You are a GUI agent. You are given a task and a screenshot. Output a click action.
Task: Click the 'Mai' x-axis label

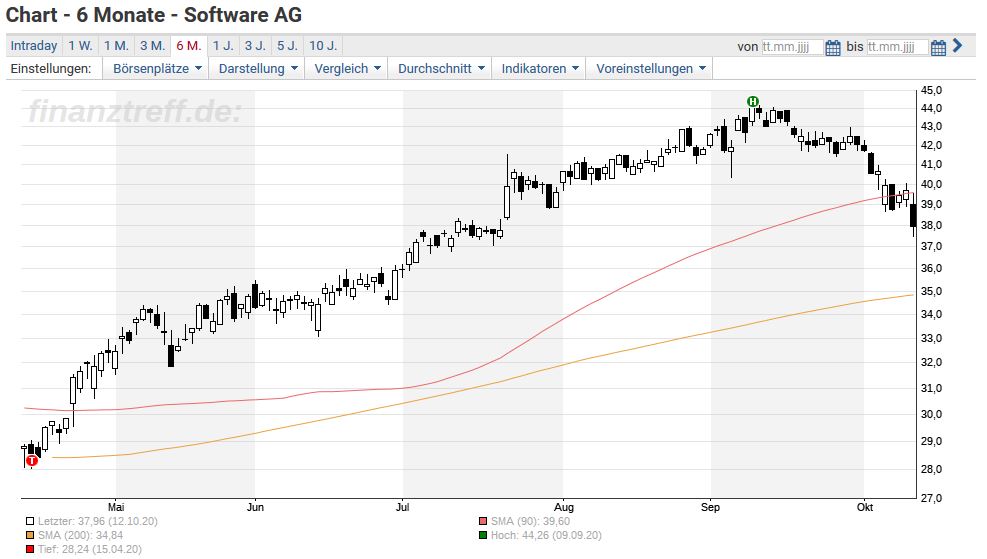coord(116,507)
